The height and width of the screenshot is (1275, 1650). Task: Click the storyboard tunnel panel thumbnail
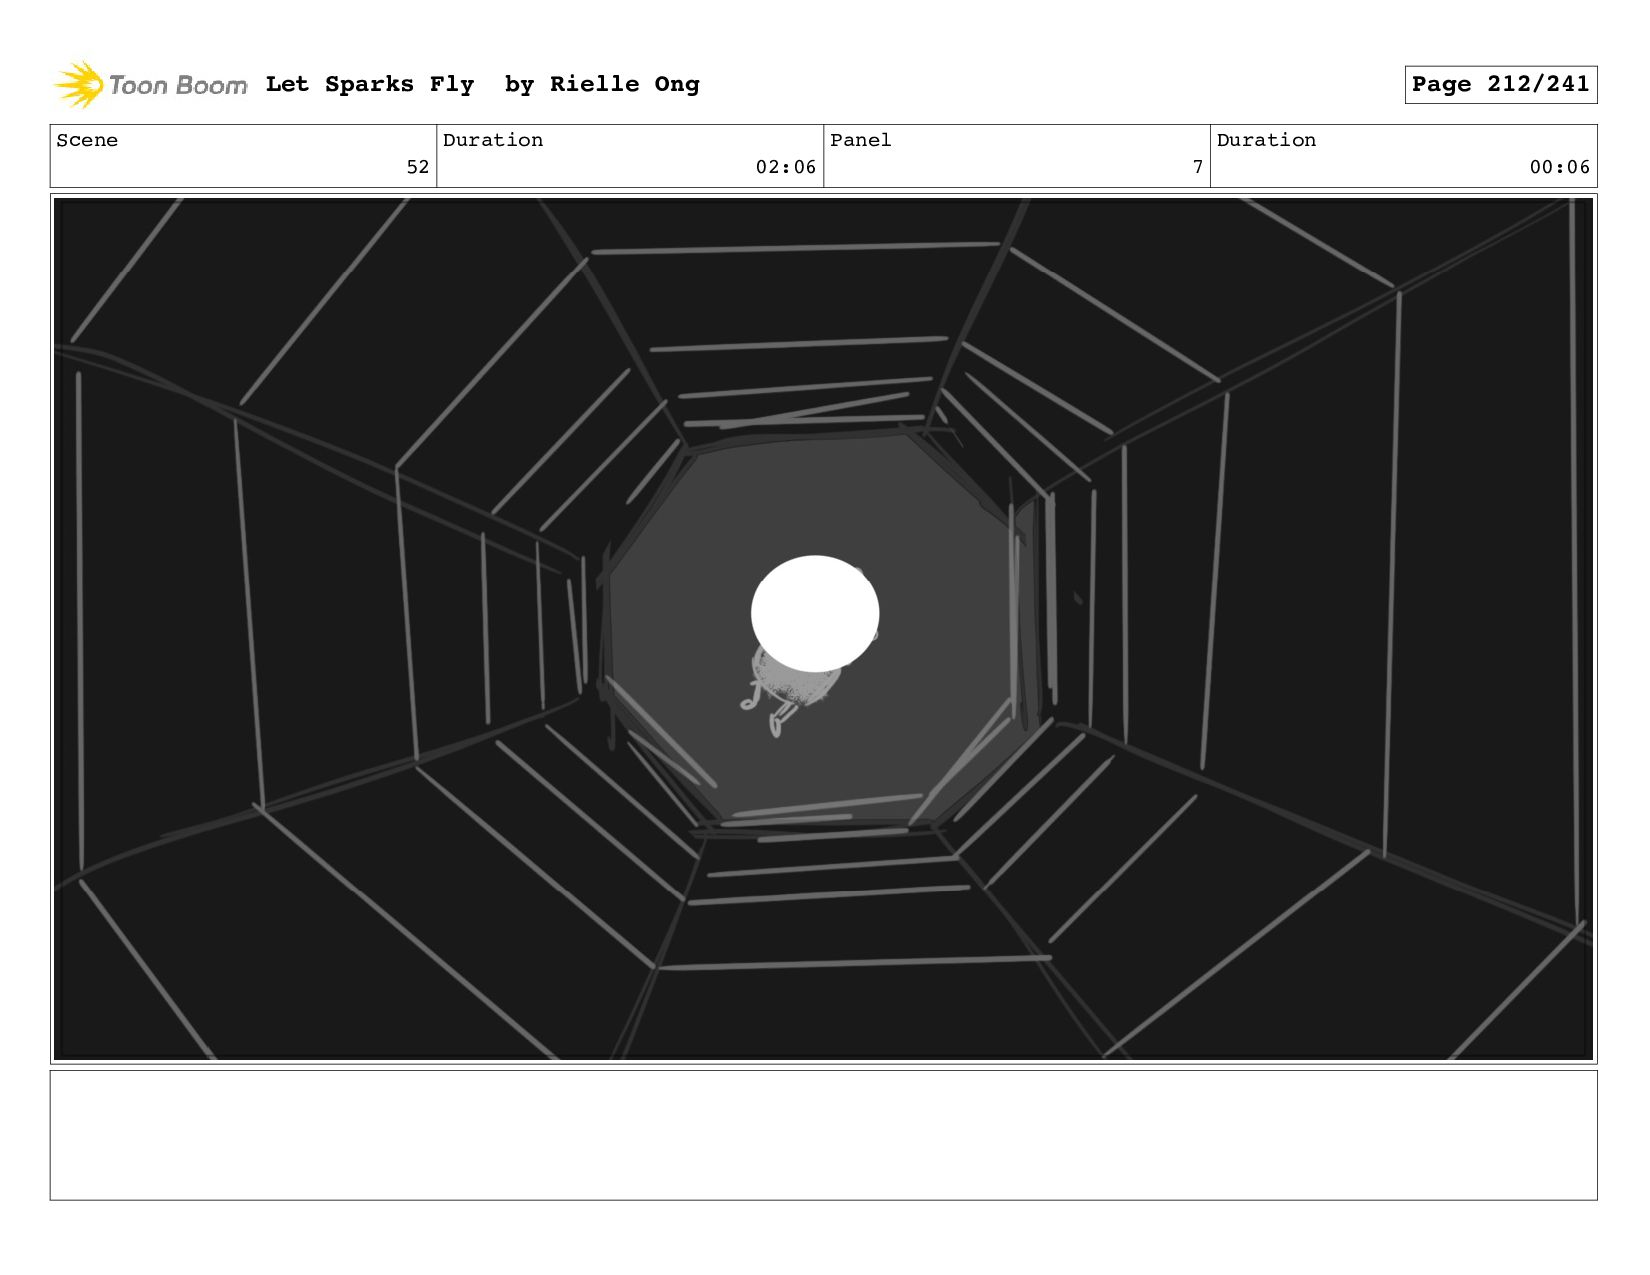pos(823,628)
